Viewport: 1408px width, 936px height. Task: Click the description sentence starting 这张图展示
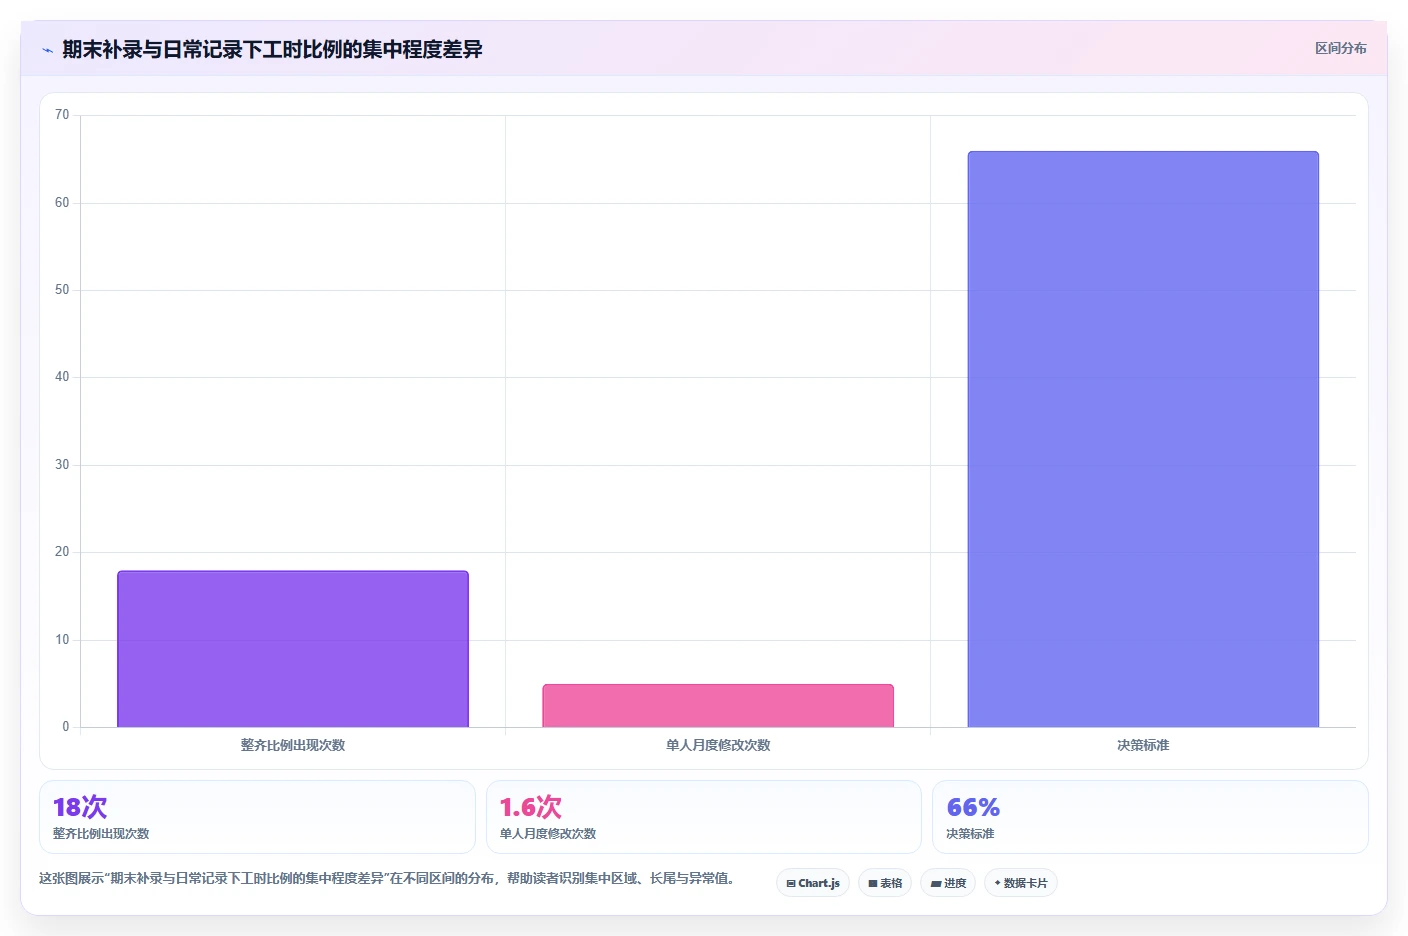click(x=389, y=878)
